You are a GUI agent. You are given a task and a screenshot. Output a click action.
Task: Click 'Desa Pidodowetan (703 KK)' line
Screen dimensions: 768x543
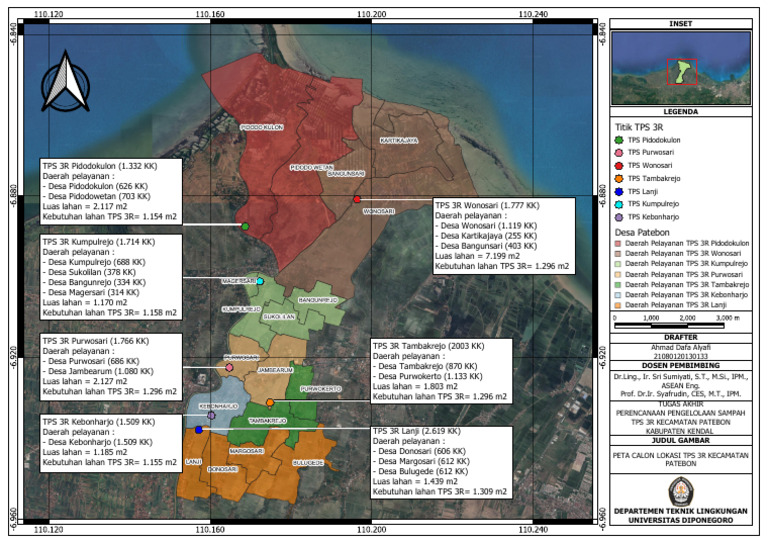(96, 196)
